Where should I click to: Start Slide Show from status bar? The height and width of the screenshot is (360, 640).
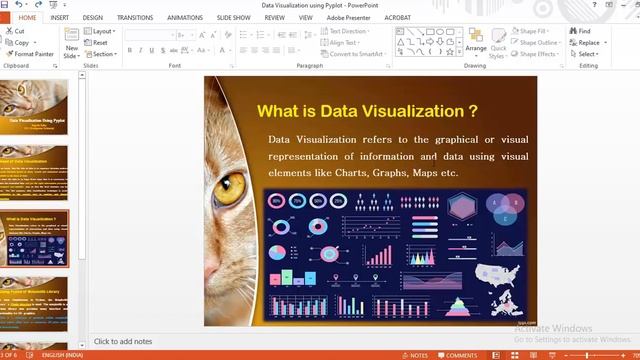click(x=552, y=356)
